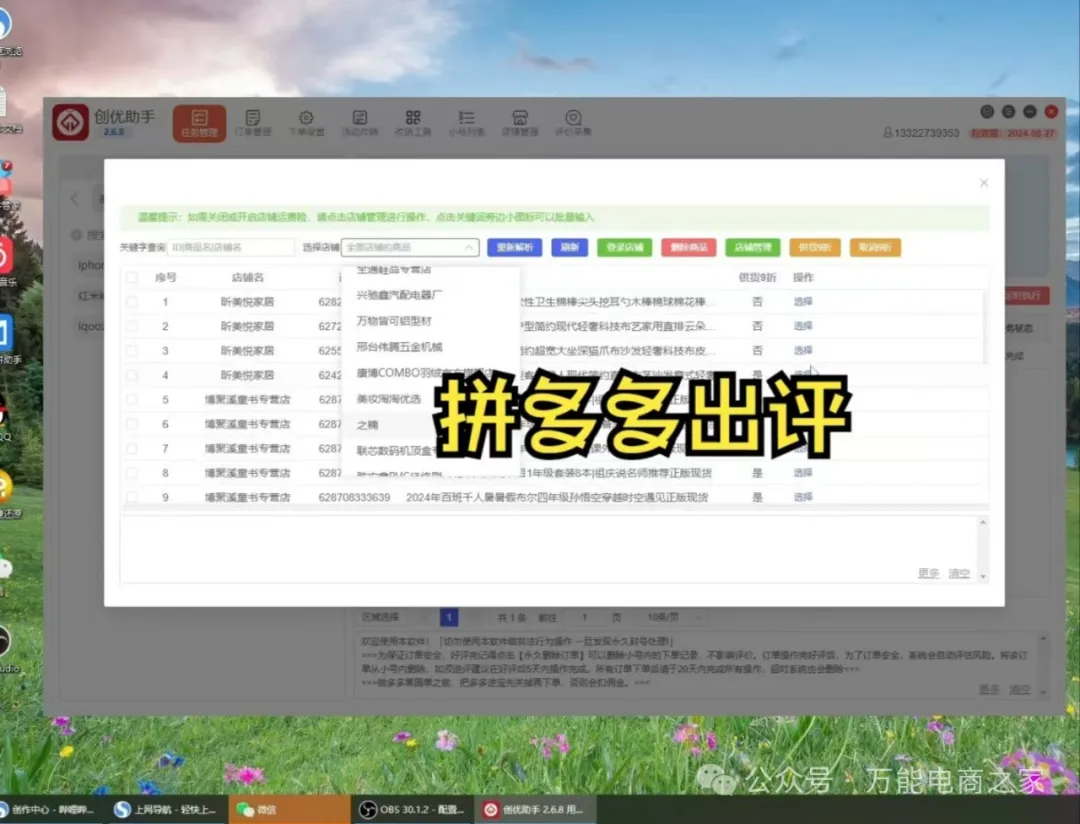The width and height of the screenshot is (1080, 824).
Task: Click the 关键字查询 search input field
Action: coord(231,247)
